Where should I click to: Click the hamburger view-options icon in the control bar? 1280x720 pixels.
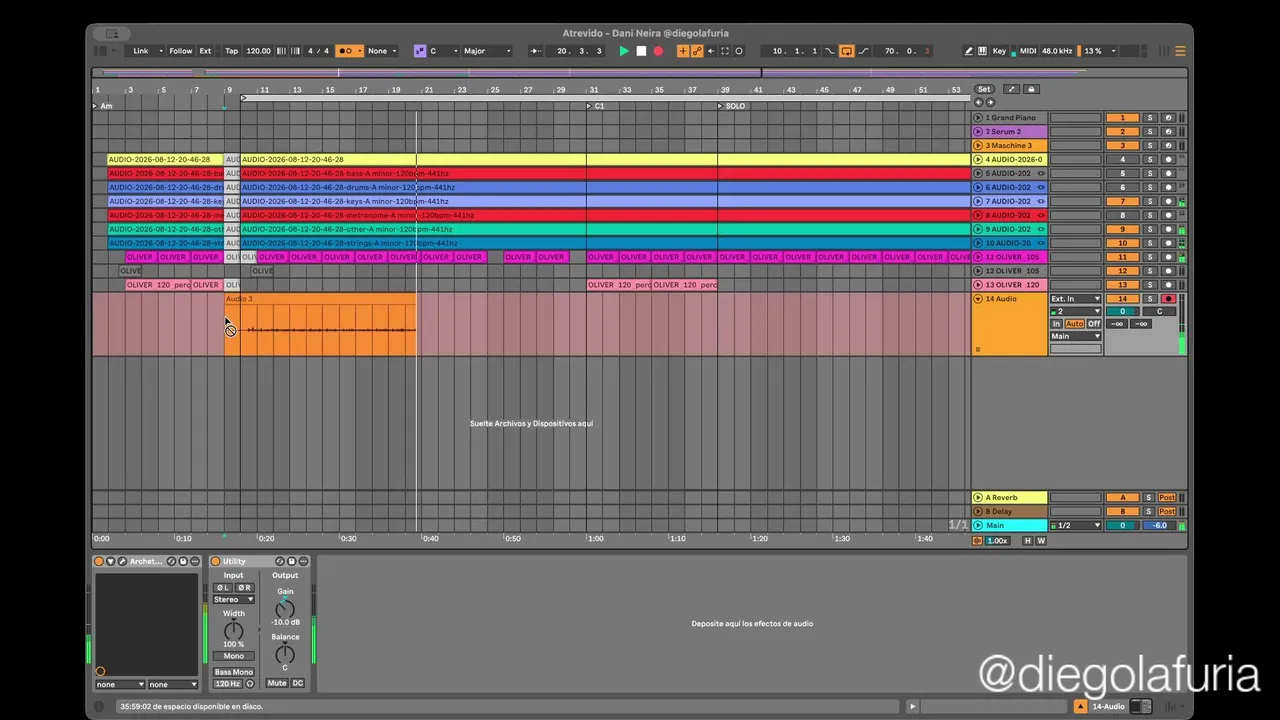click(1180, 51)
